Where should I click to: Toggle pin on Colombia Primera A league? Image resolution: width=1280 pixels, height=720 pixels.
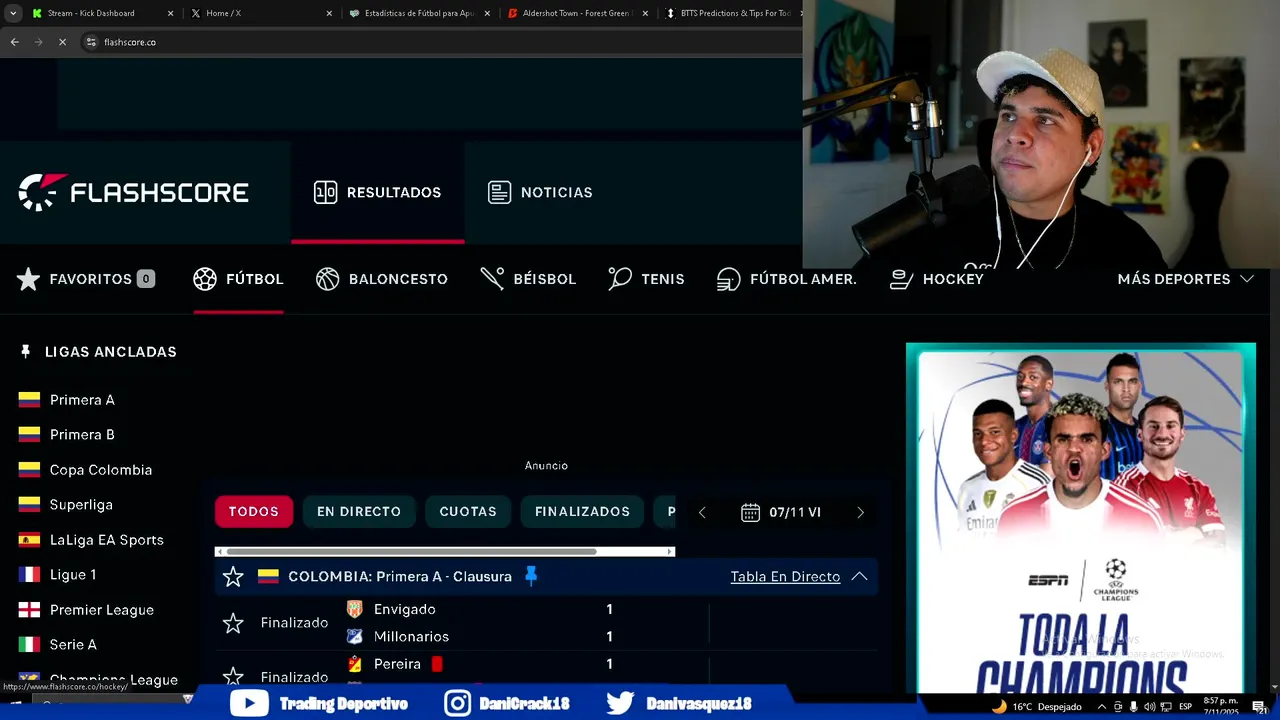pos(531,576)
